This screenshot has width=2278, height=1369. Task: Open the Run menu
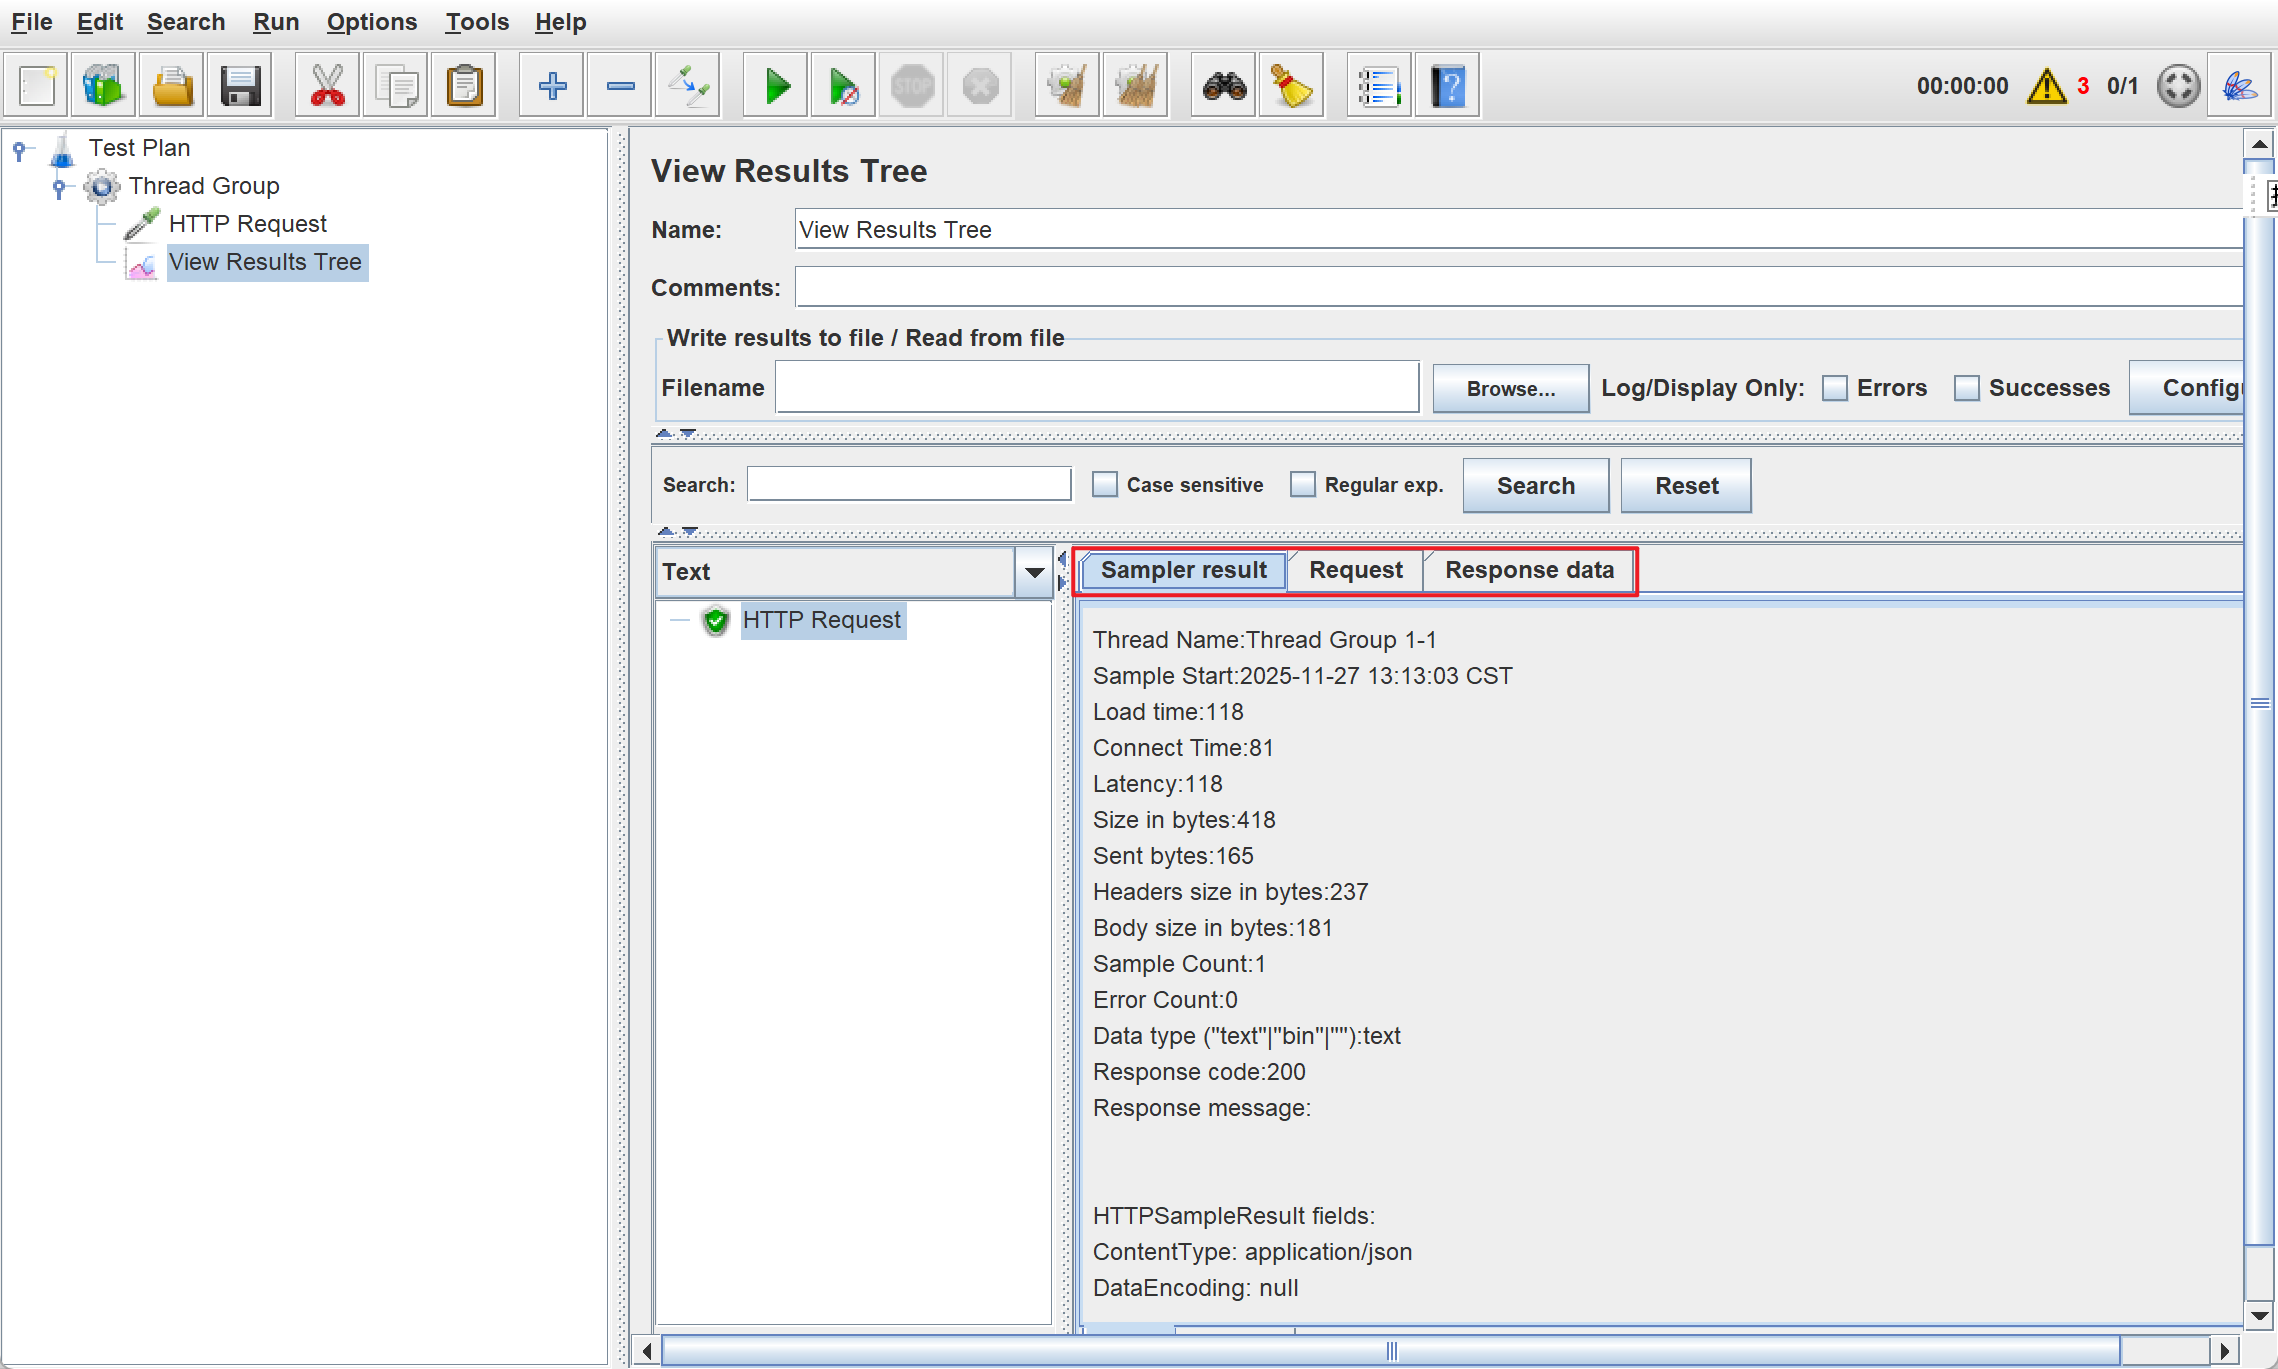click(x=275, y=22)
